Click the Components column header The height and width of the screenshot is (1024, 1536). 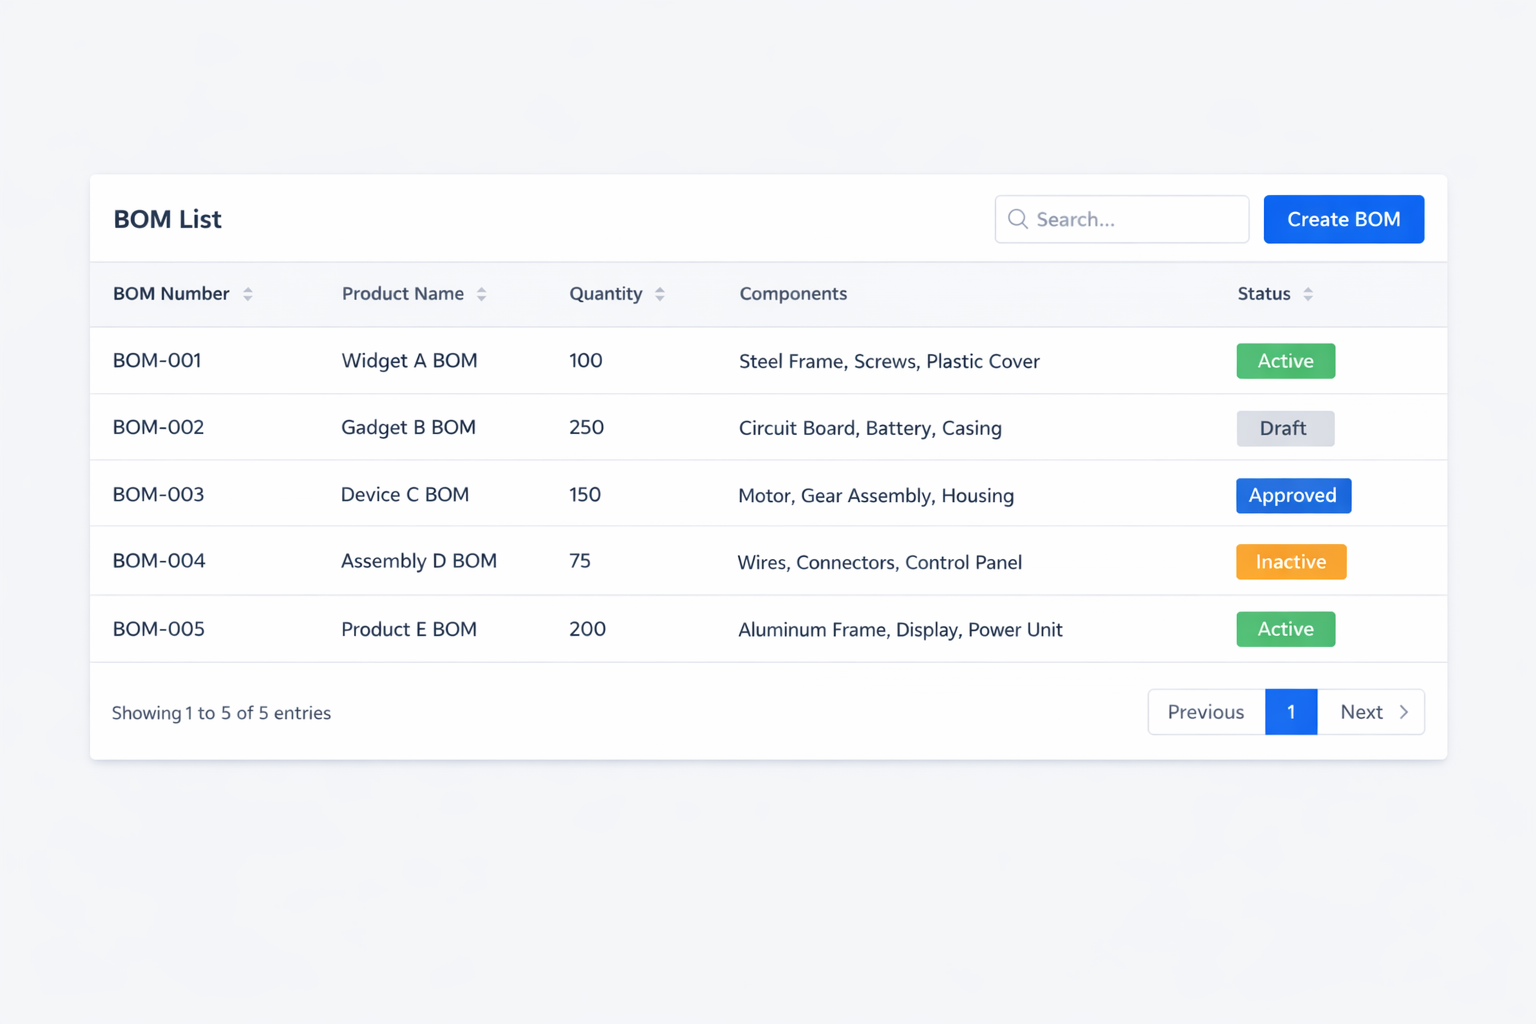tap(793, 294)
